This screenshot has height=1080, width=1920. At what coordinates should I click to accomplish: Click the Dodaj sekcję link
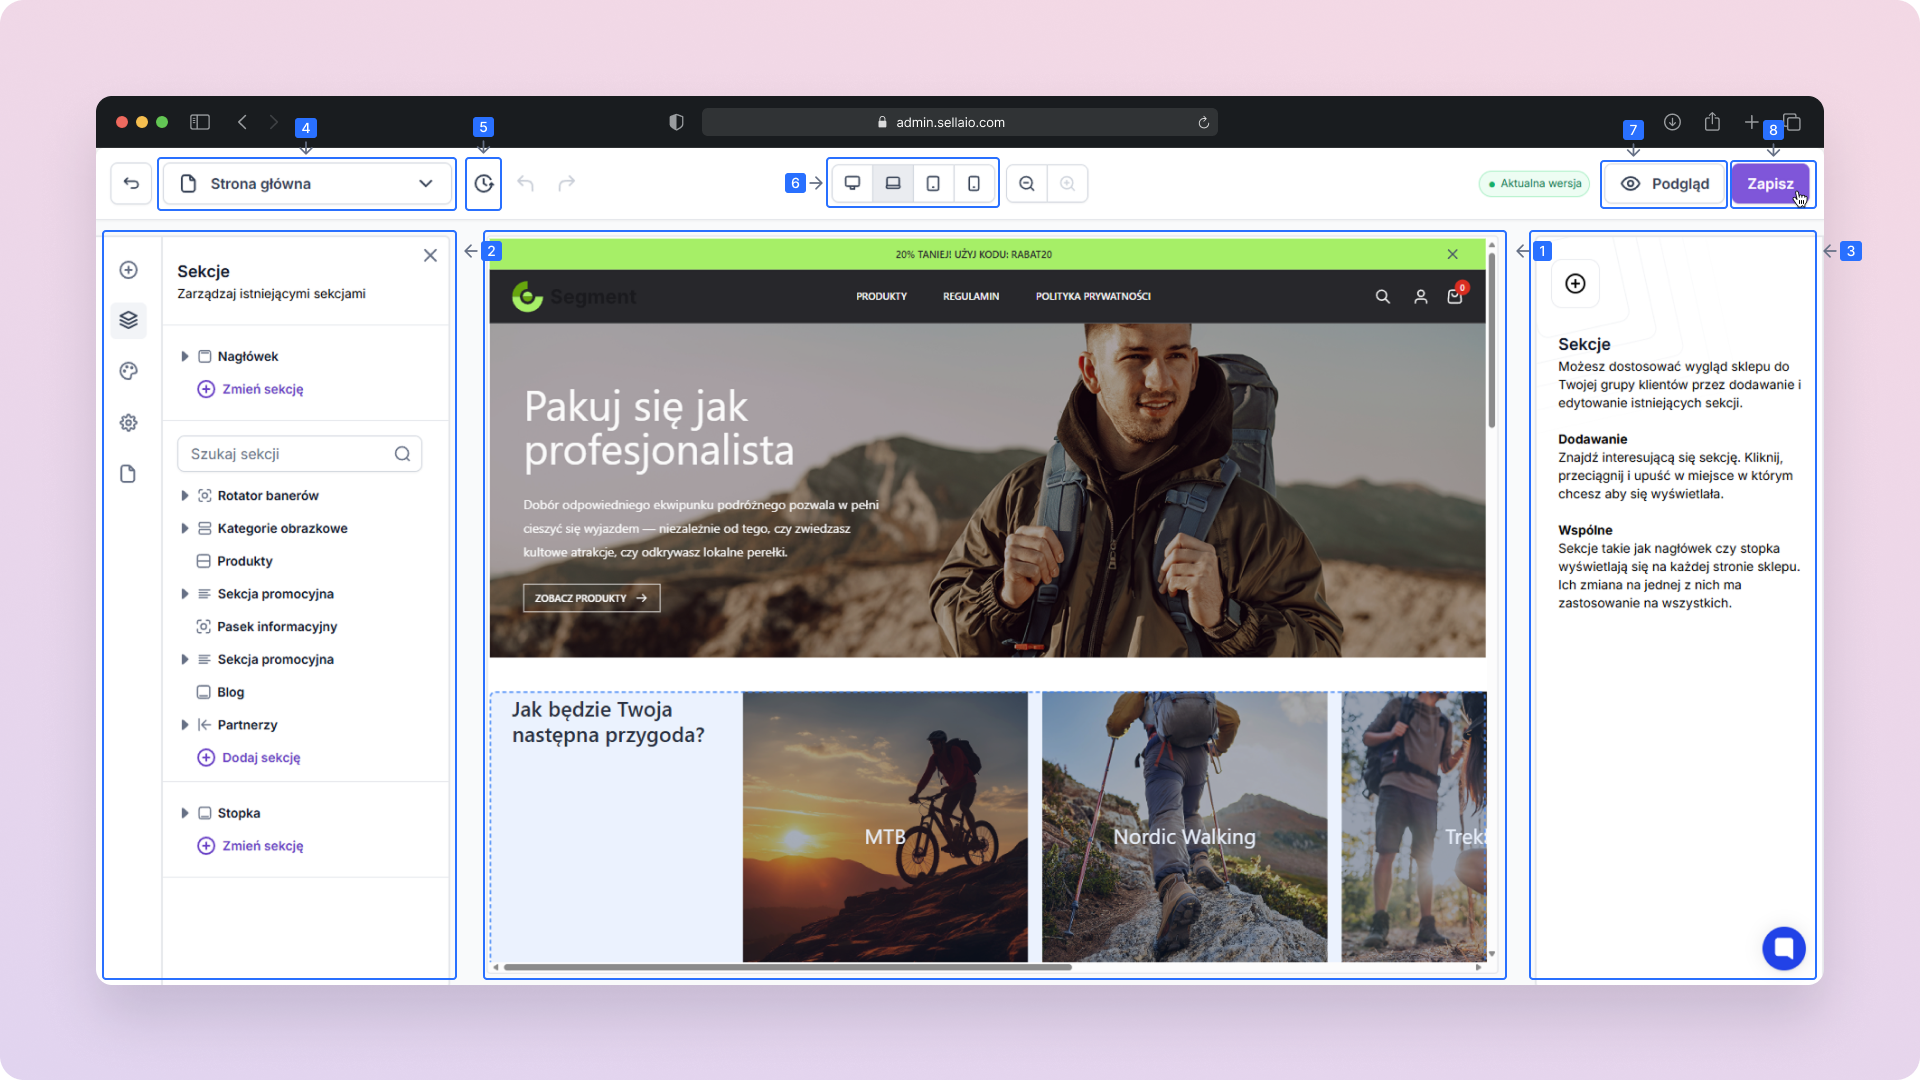tap(261, 758)
